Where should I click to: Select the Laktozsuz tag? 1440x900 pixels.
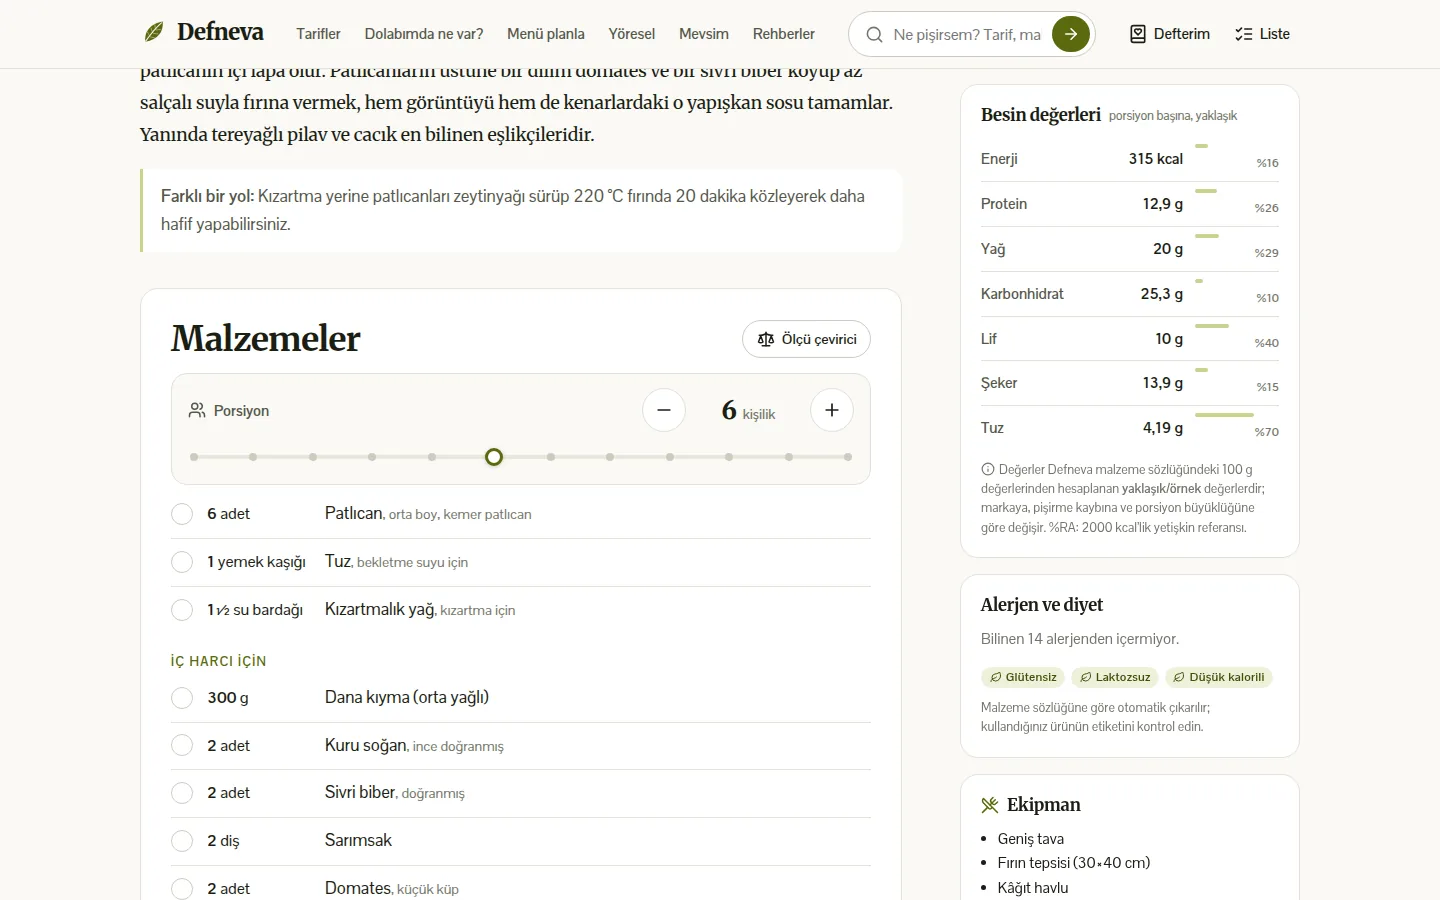click(x=1115, y=677)
